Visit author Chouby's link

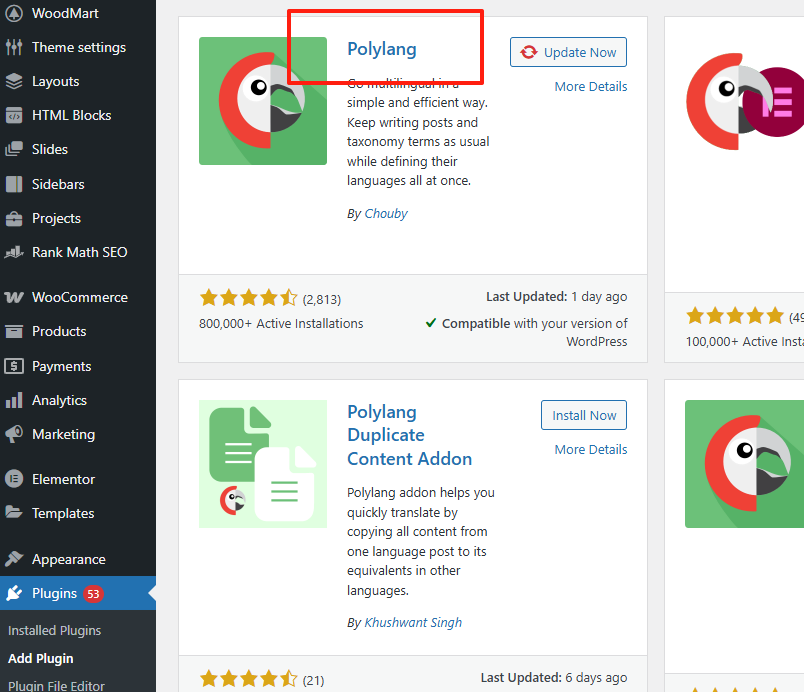[x=386, y=213]
